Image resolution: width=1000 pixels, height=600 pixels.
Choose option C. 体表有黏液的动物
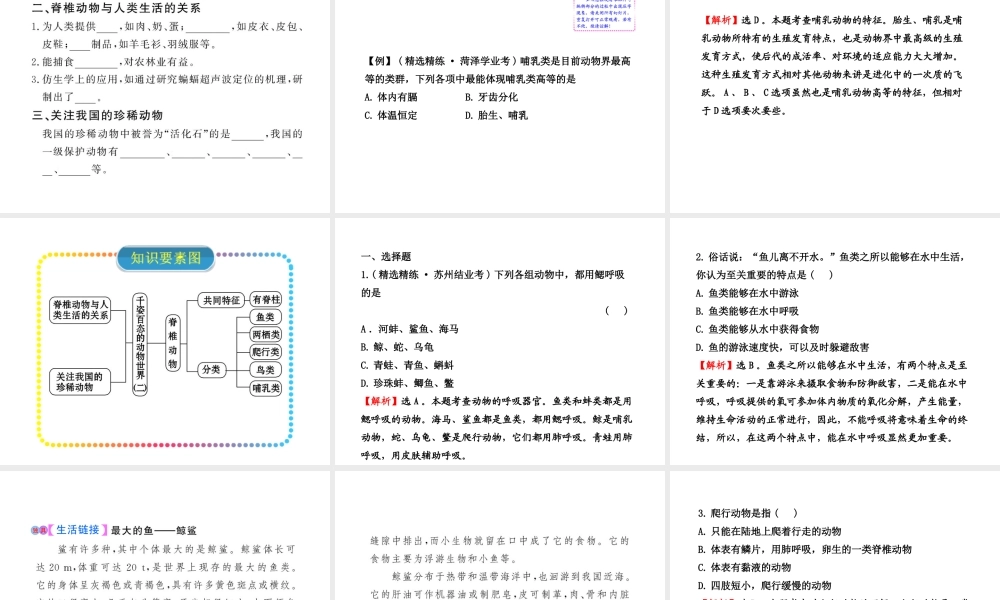(x=744, y=567)
